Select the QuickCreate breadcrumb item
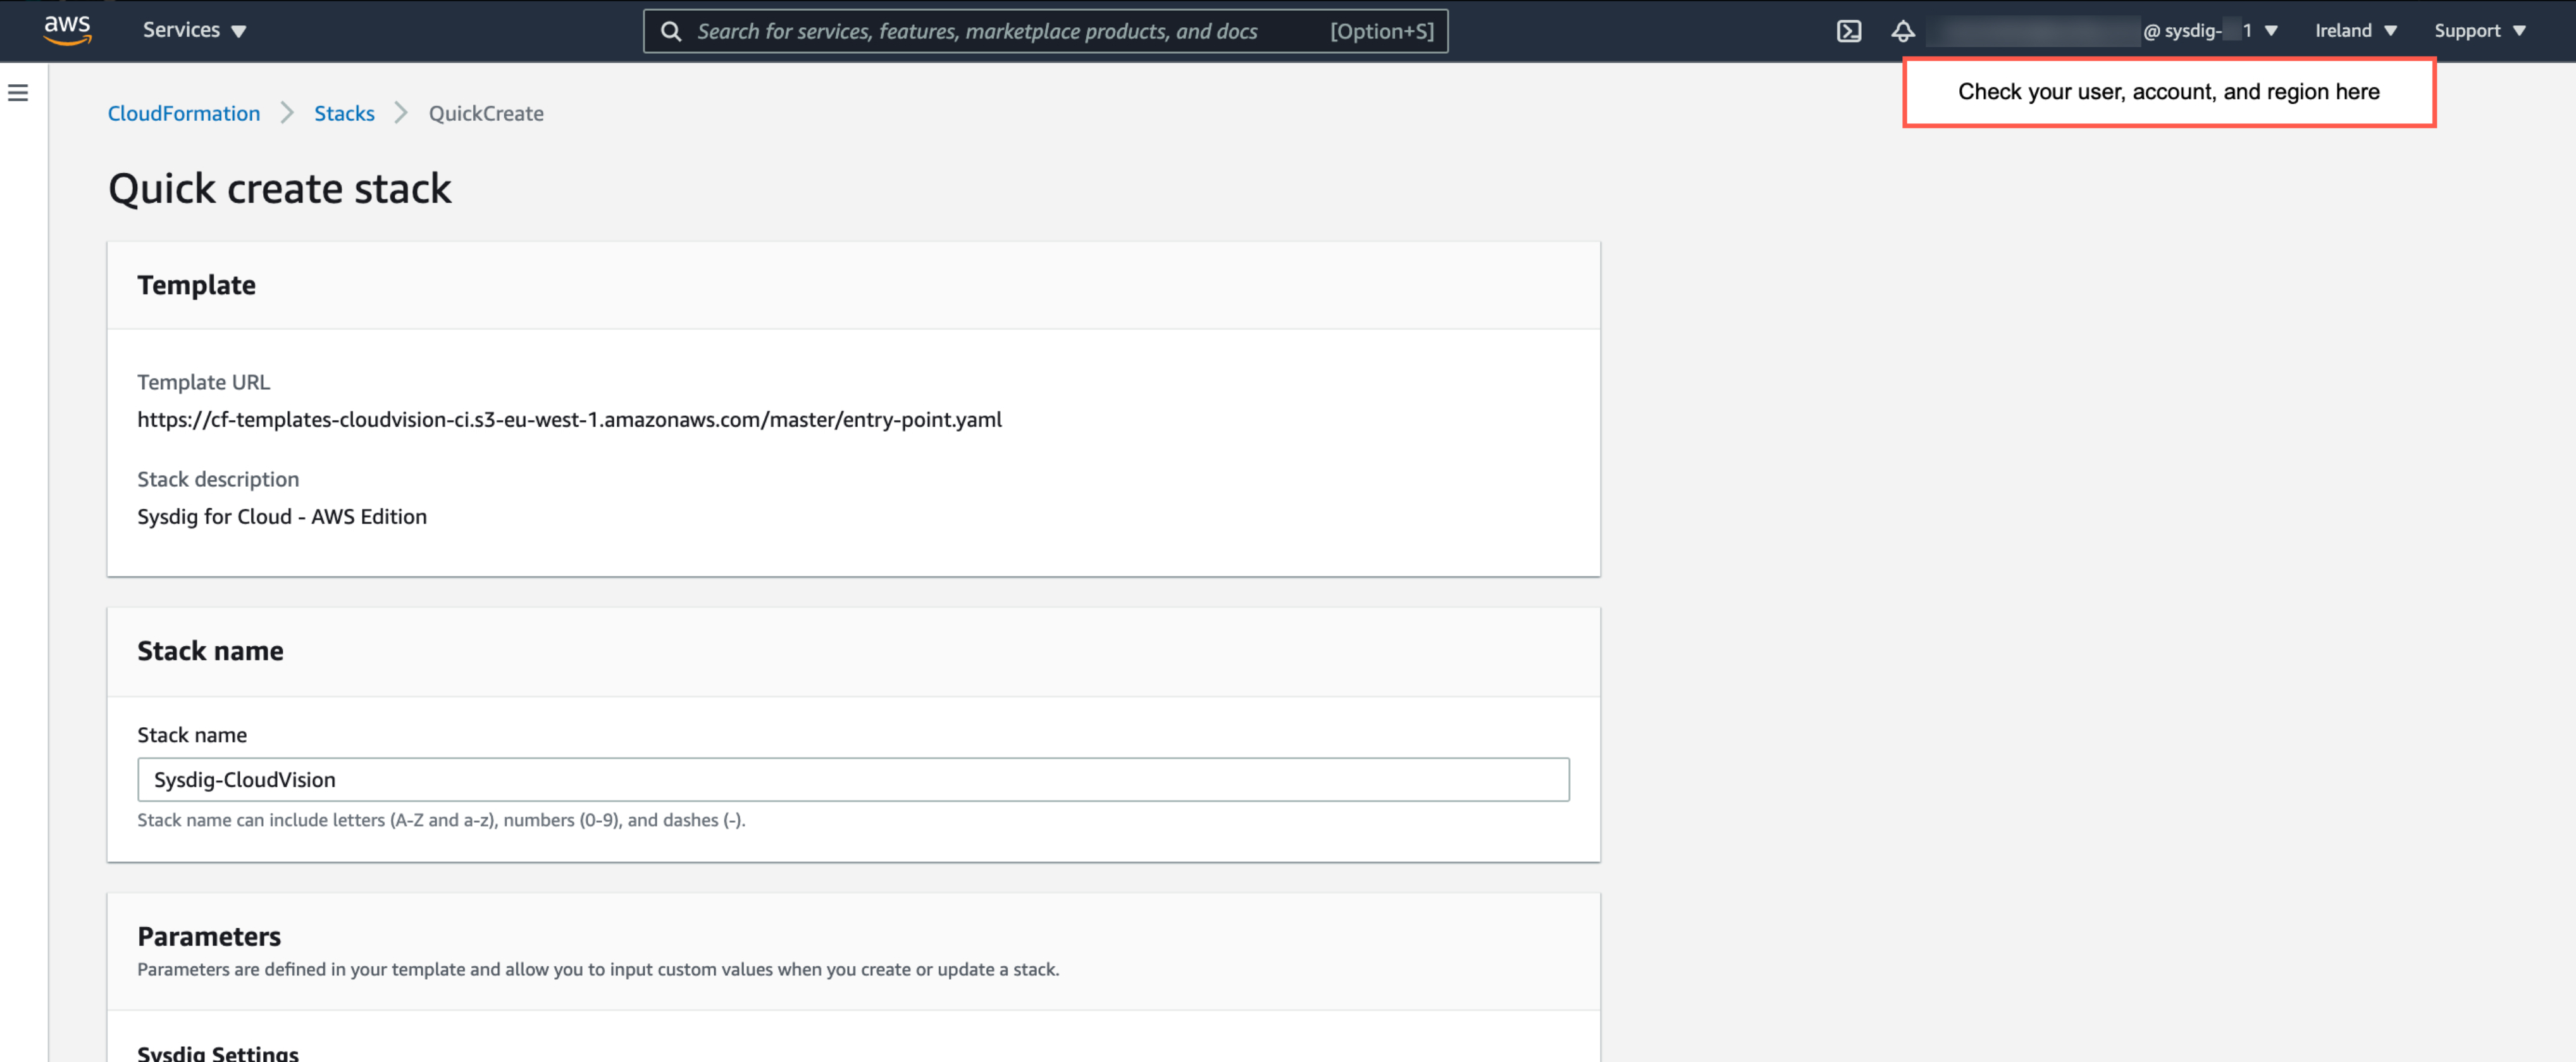Image resolution: width=2576 pixels, height=1062 pixels. (x=485, y=113)
